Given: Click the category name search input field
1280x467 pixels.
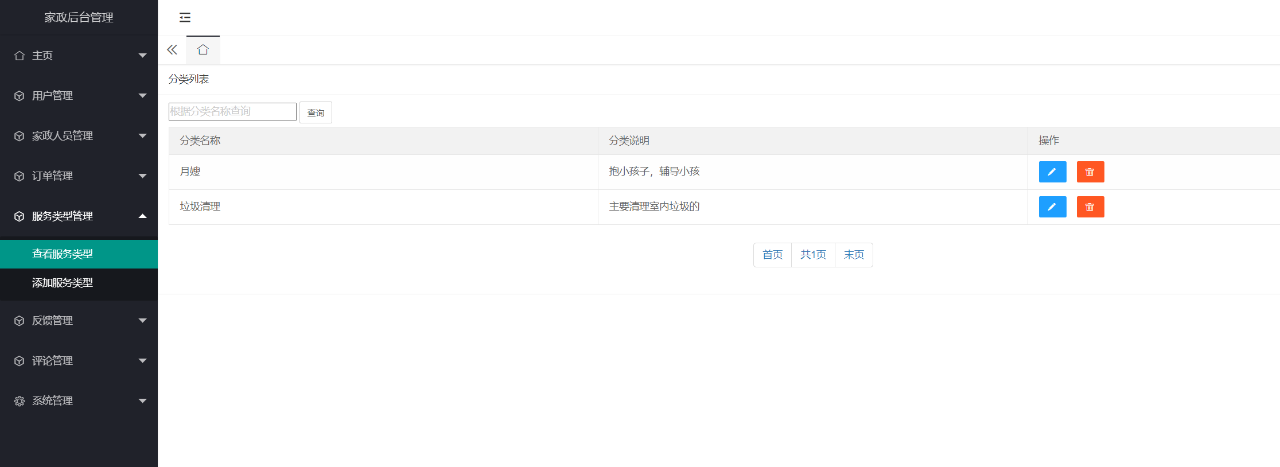Looking at the screenshot, I should pos(232,112).
